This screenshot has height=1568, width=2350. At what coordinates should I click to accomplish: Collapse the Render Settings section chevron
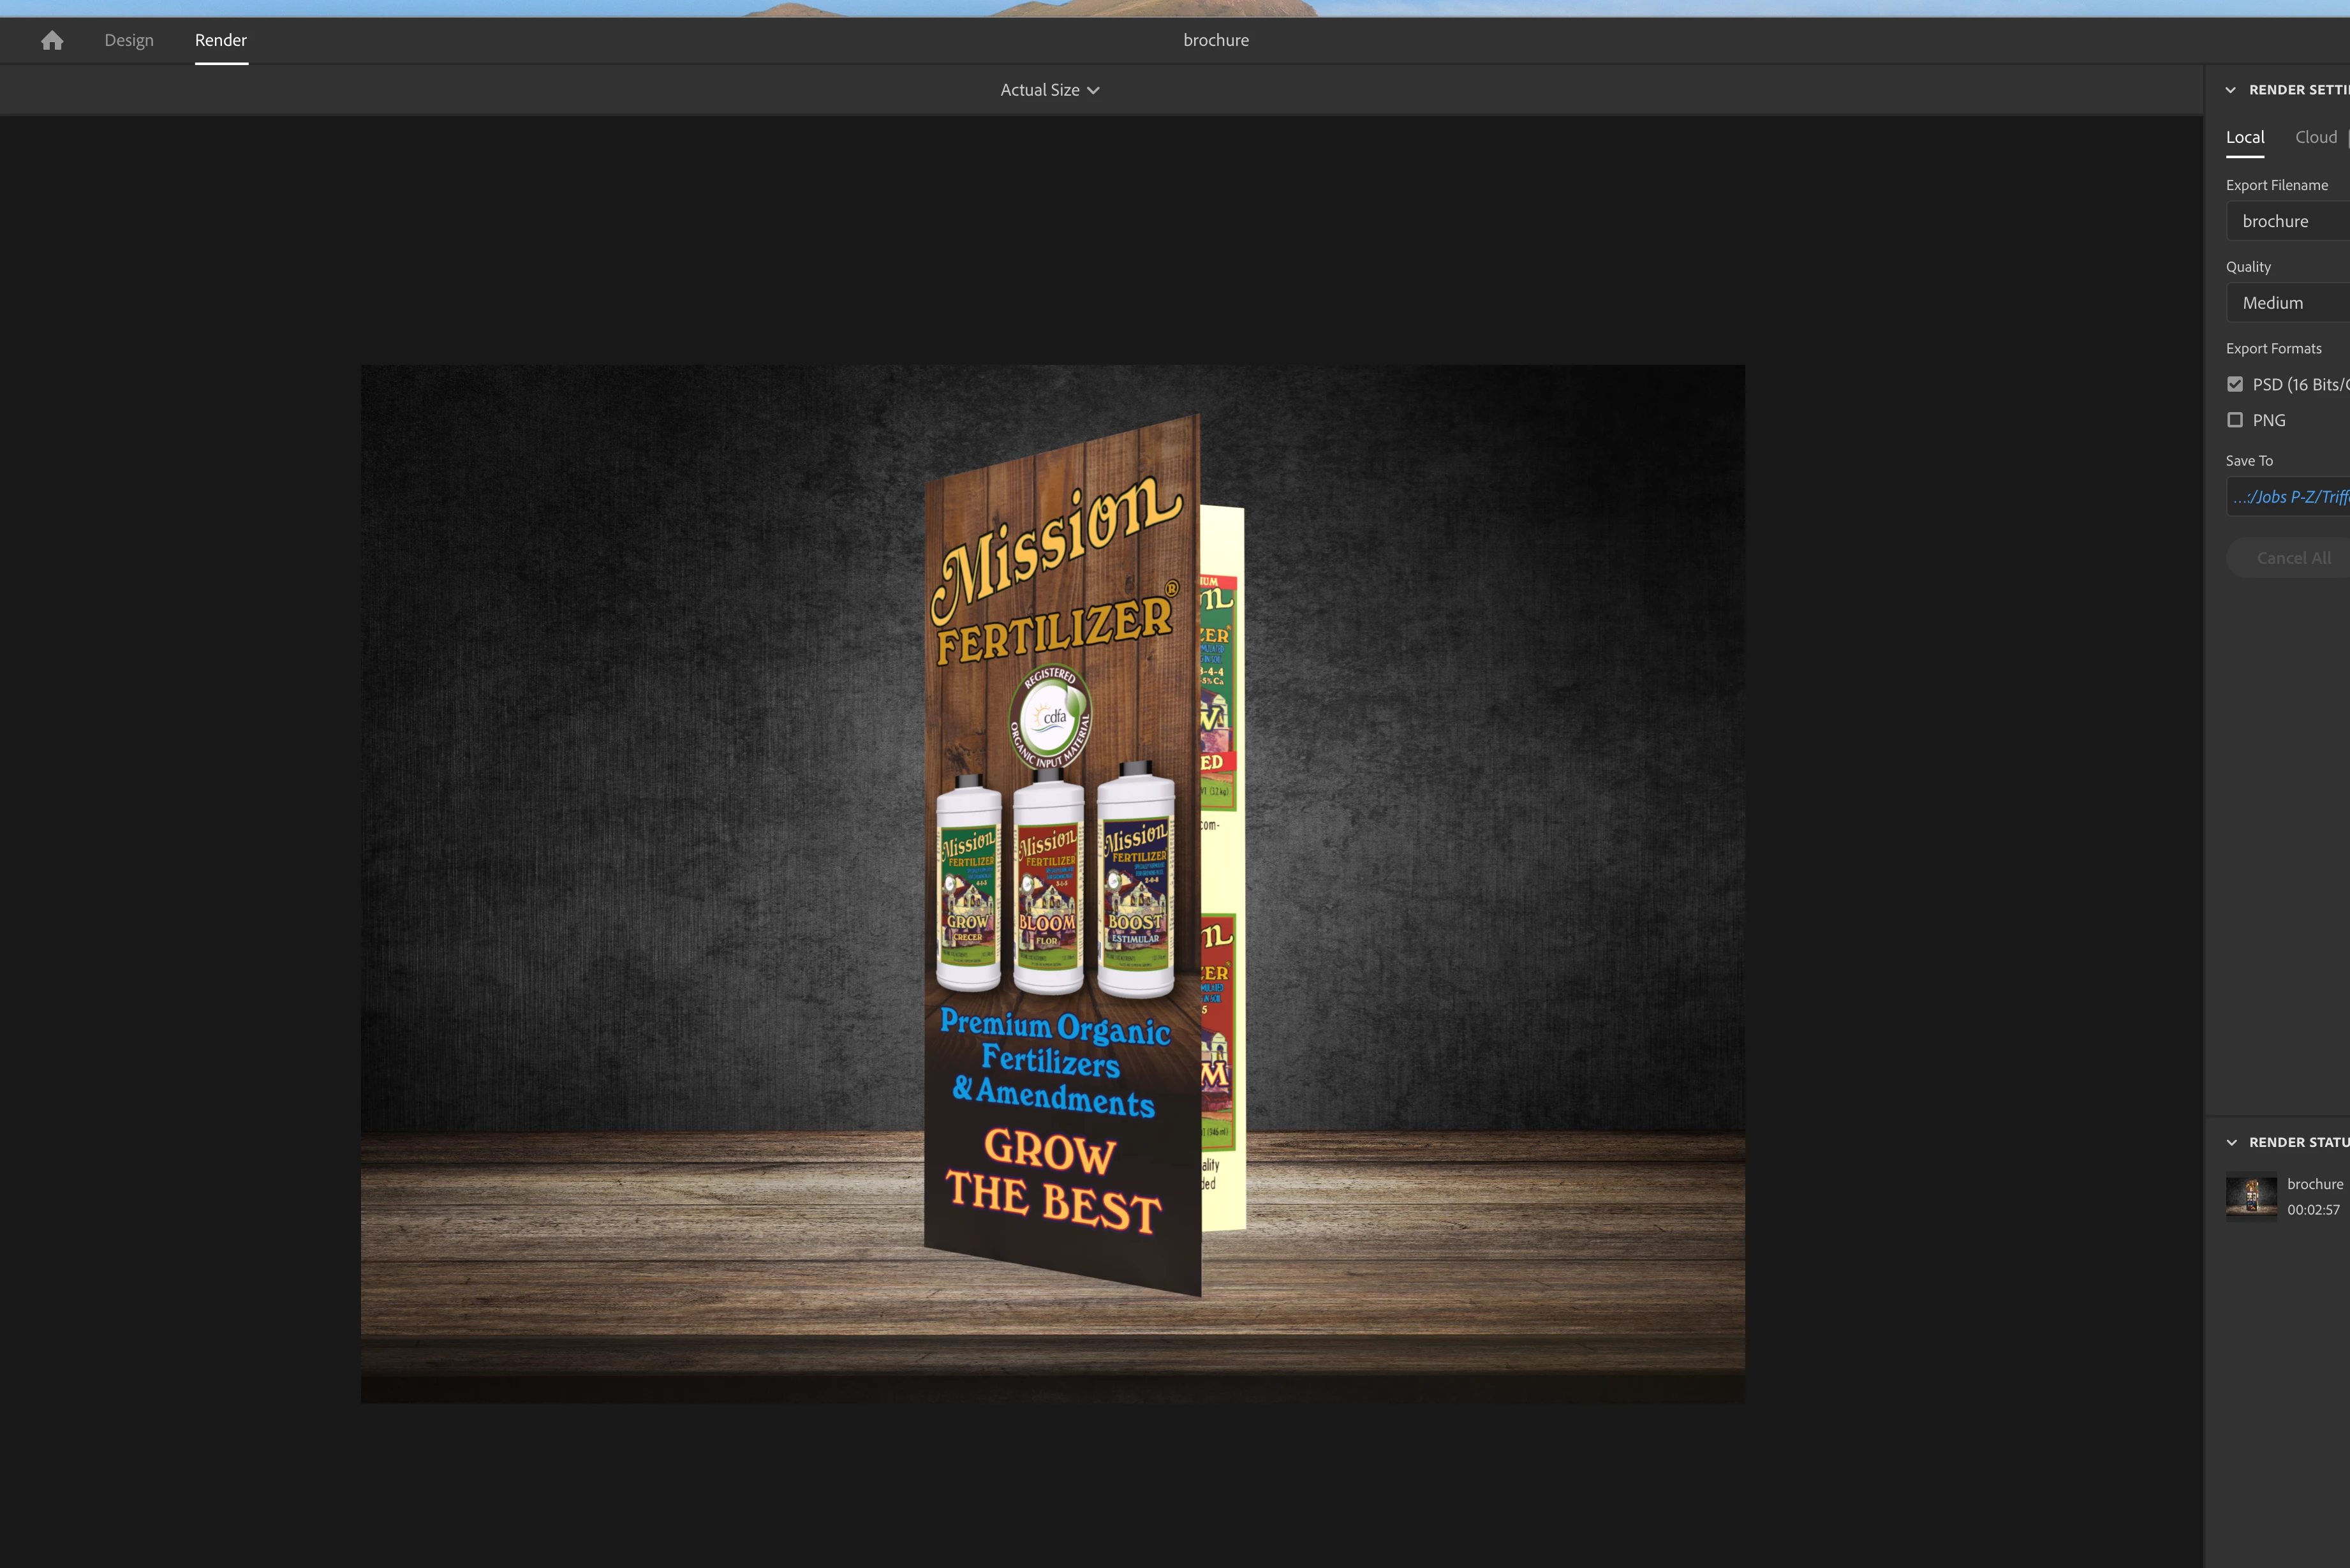(x=2230, y=90)
